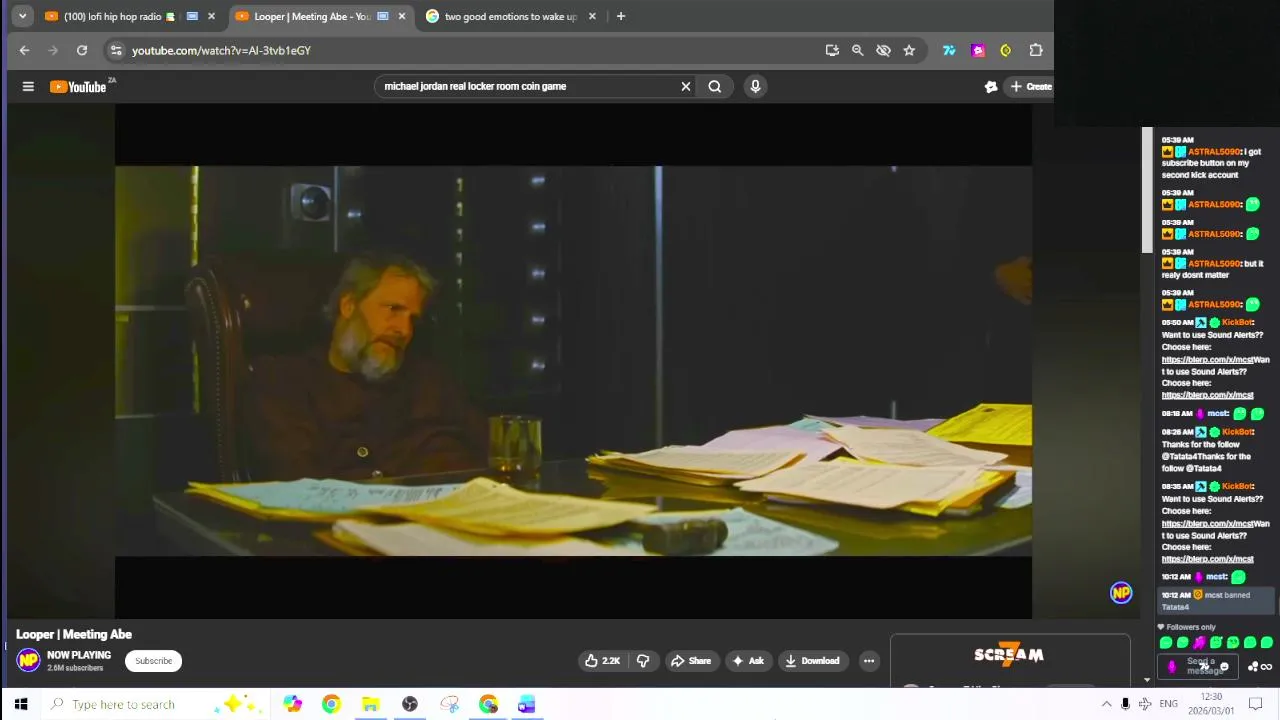Click ASTRAL5090 in the first chat message

point(1214,152)
